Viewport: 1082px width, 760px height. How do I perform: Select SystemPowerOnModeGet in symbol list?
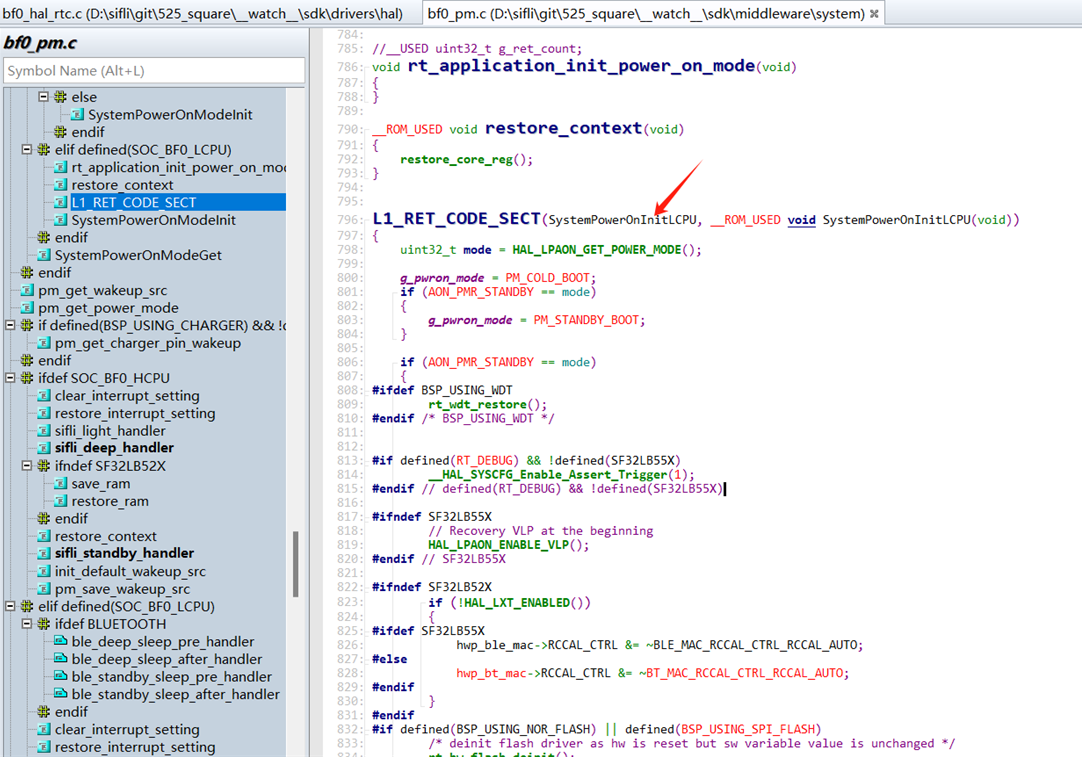click(x=138, y=255)
